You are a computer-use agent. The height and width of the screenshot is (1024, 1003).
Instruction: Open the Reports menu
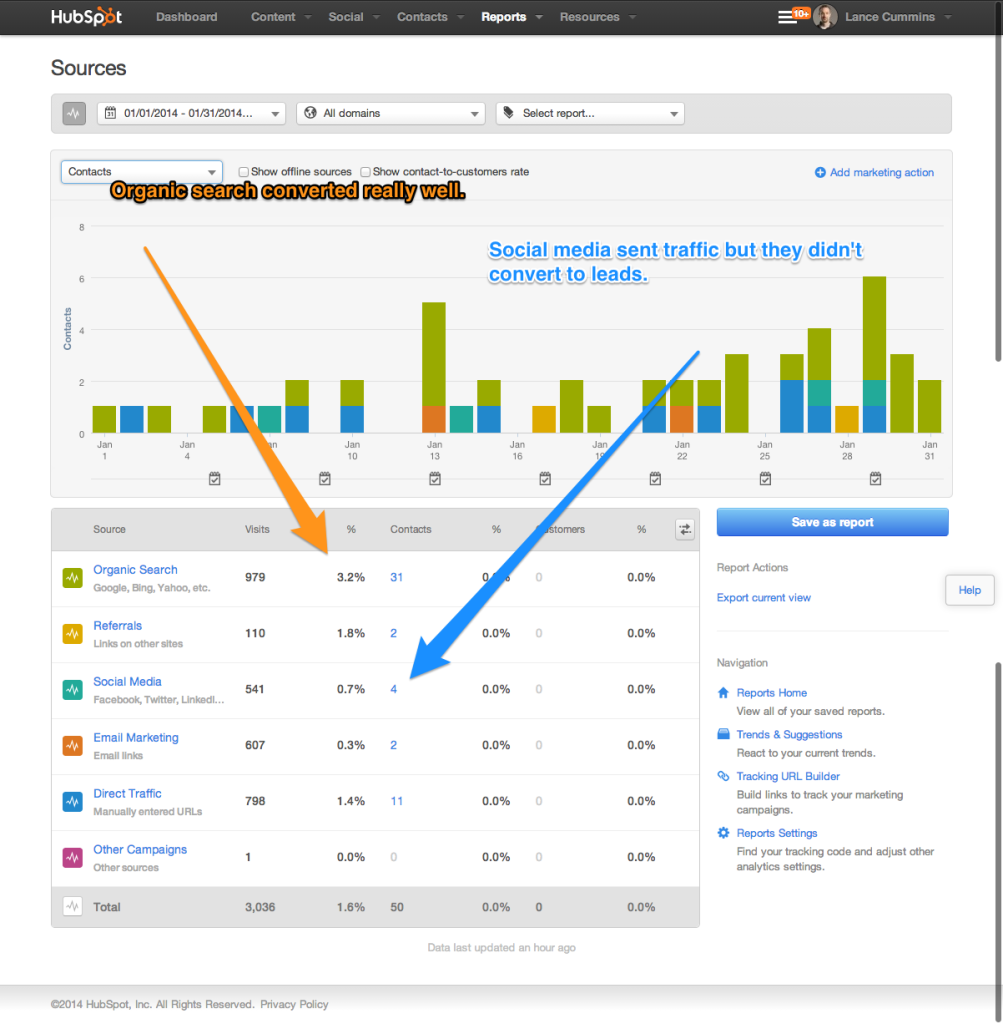click(x=511, y=17)
